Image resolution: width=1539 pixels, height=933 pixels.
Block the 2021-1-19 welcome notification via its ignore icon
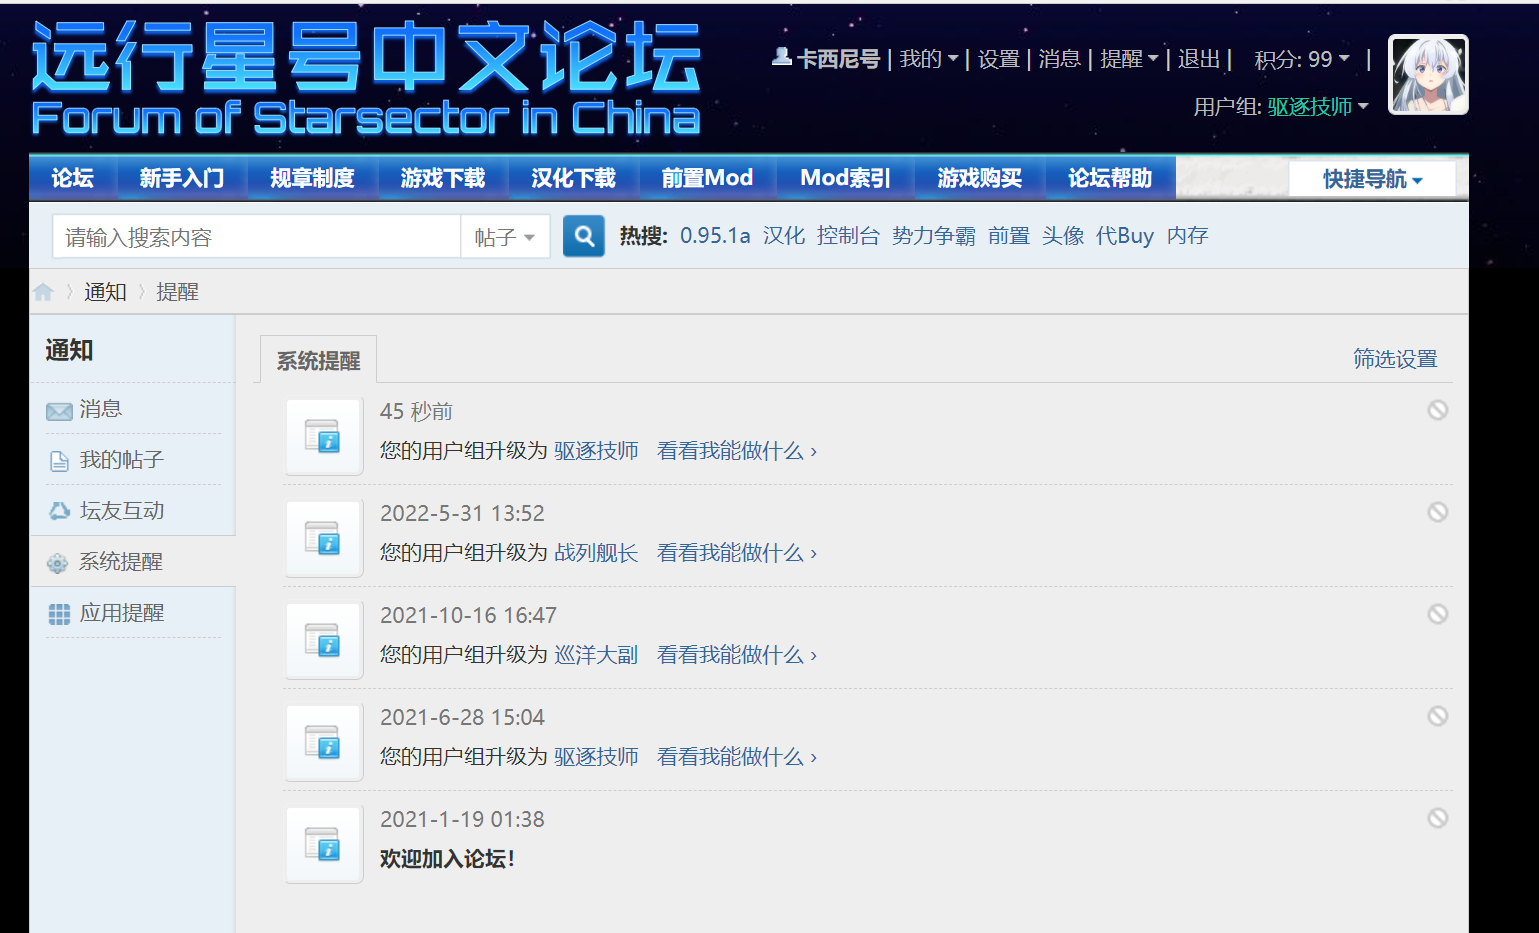click(1437, 818)
